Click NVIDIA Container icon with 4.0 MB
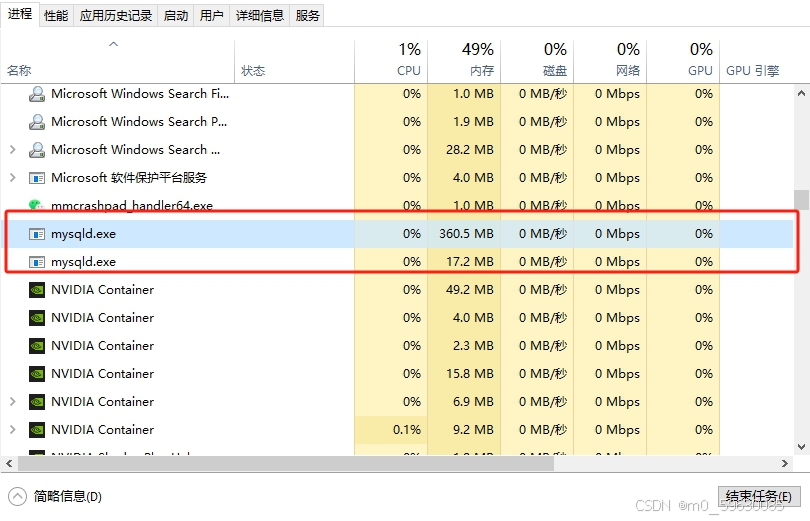Viewport: 810px width, 521px height. coord(37,318)
